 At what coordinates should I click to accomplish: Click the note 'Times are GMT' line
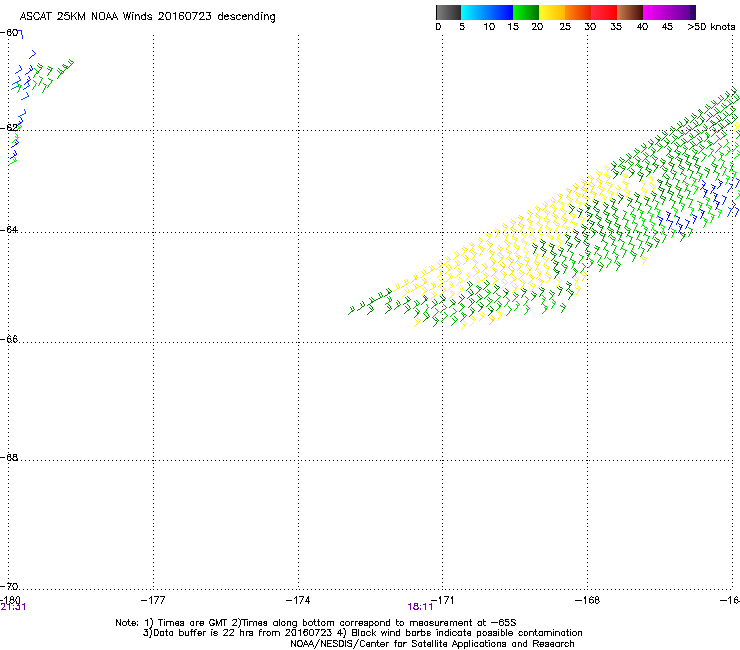point(316,623)
